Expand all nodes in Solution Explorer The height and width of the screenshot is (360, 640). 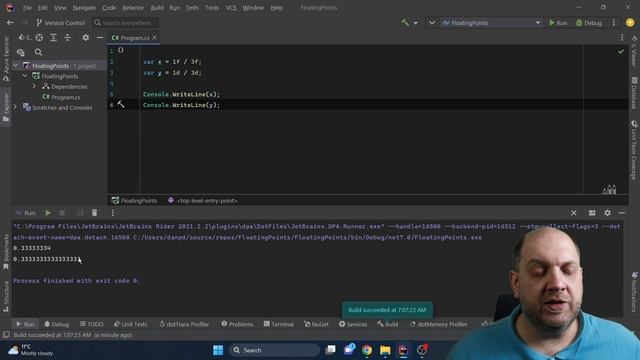[x=53, y=38]
